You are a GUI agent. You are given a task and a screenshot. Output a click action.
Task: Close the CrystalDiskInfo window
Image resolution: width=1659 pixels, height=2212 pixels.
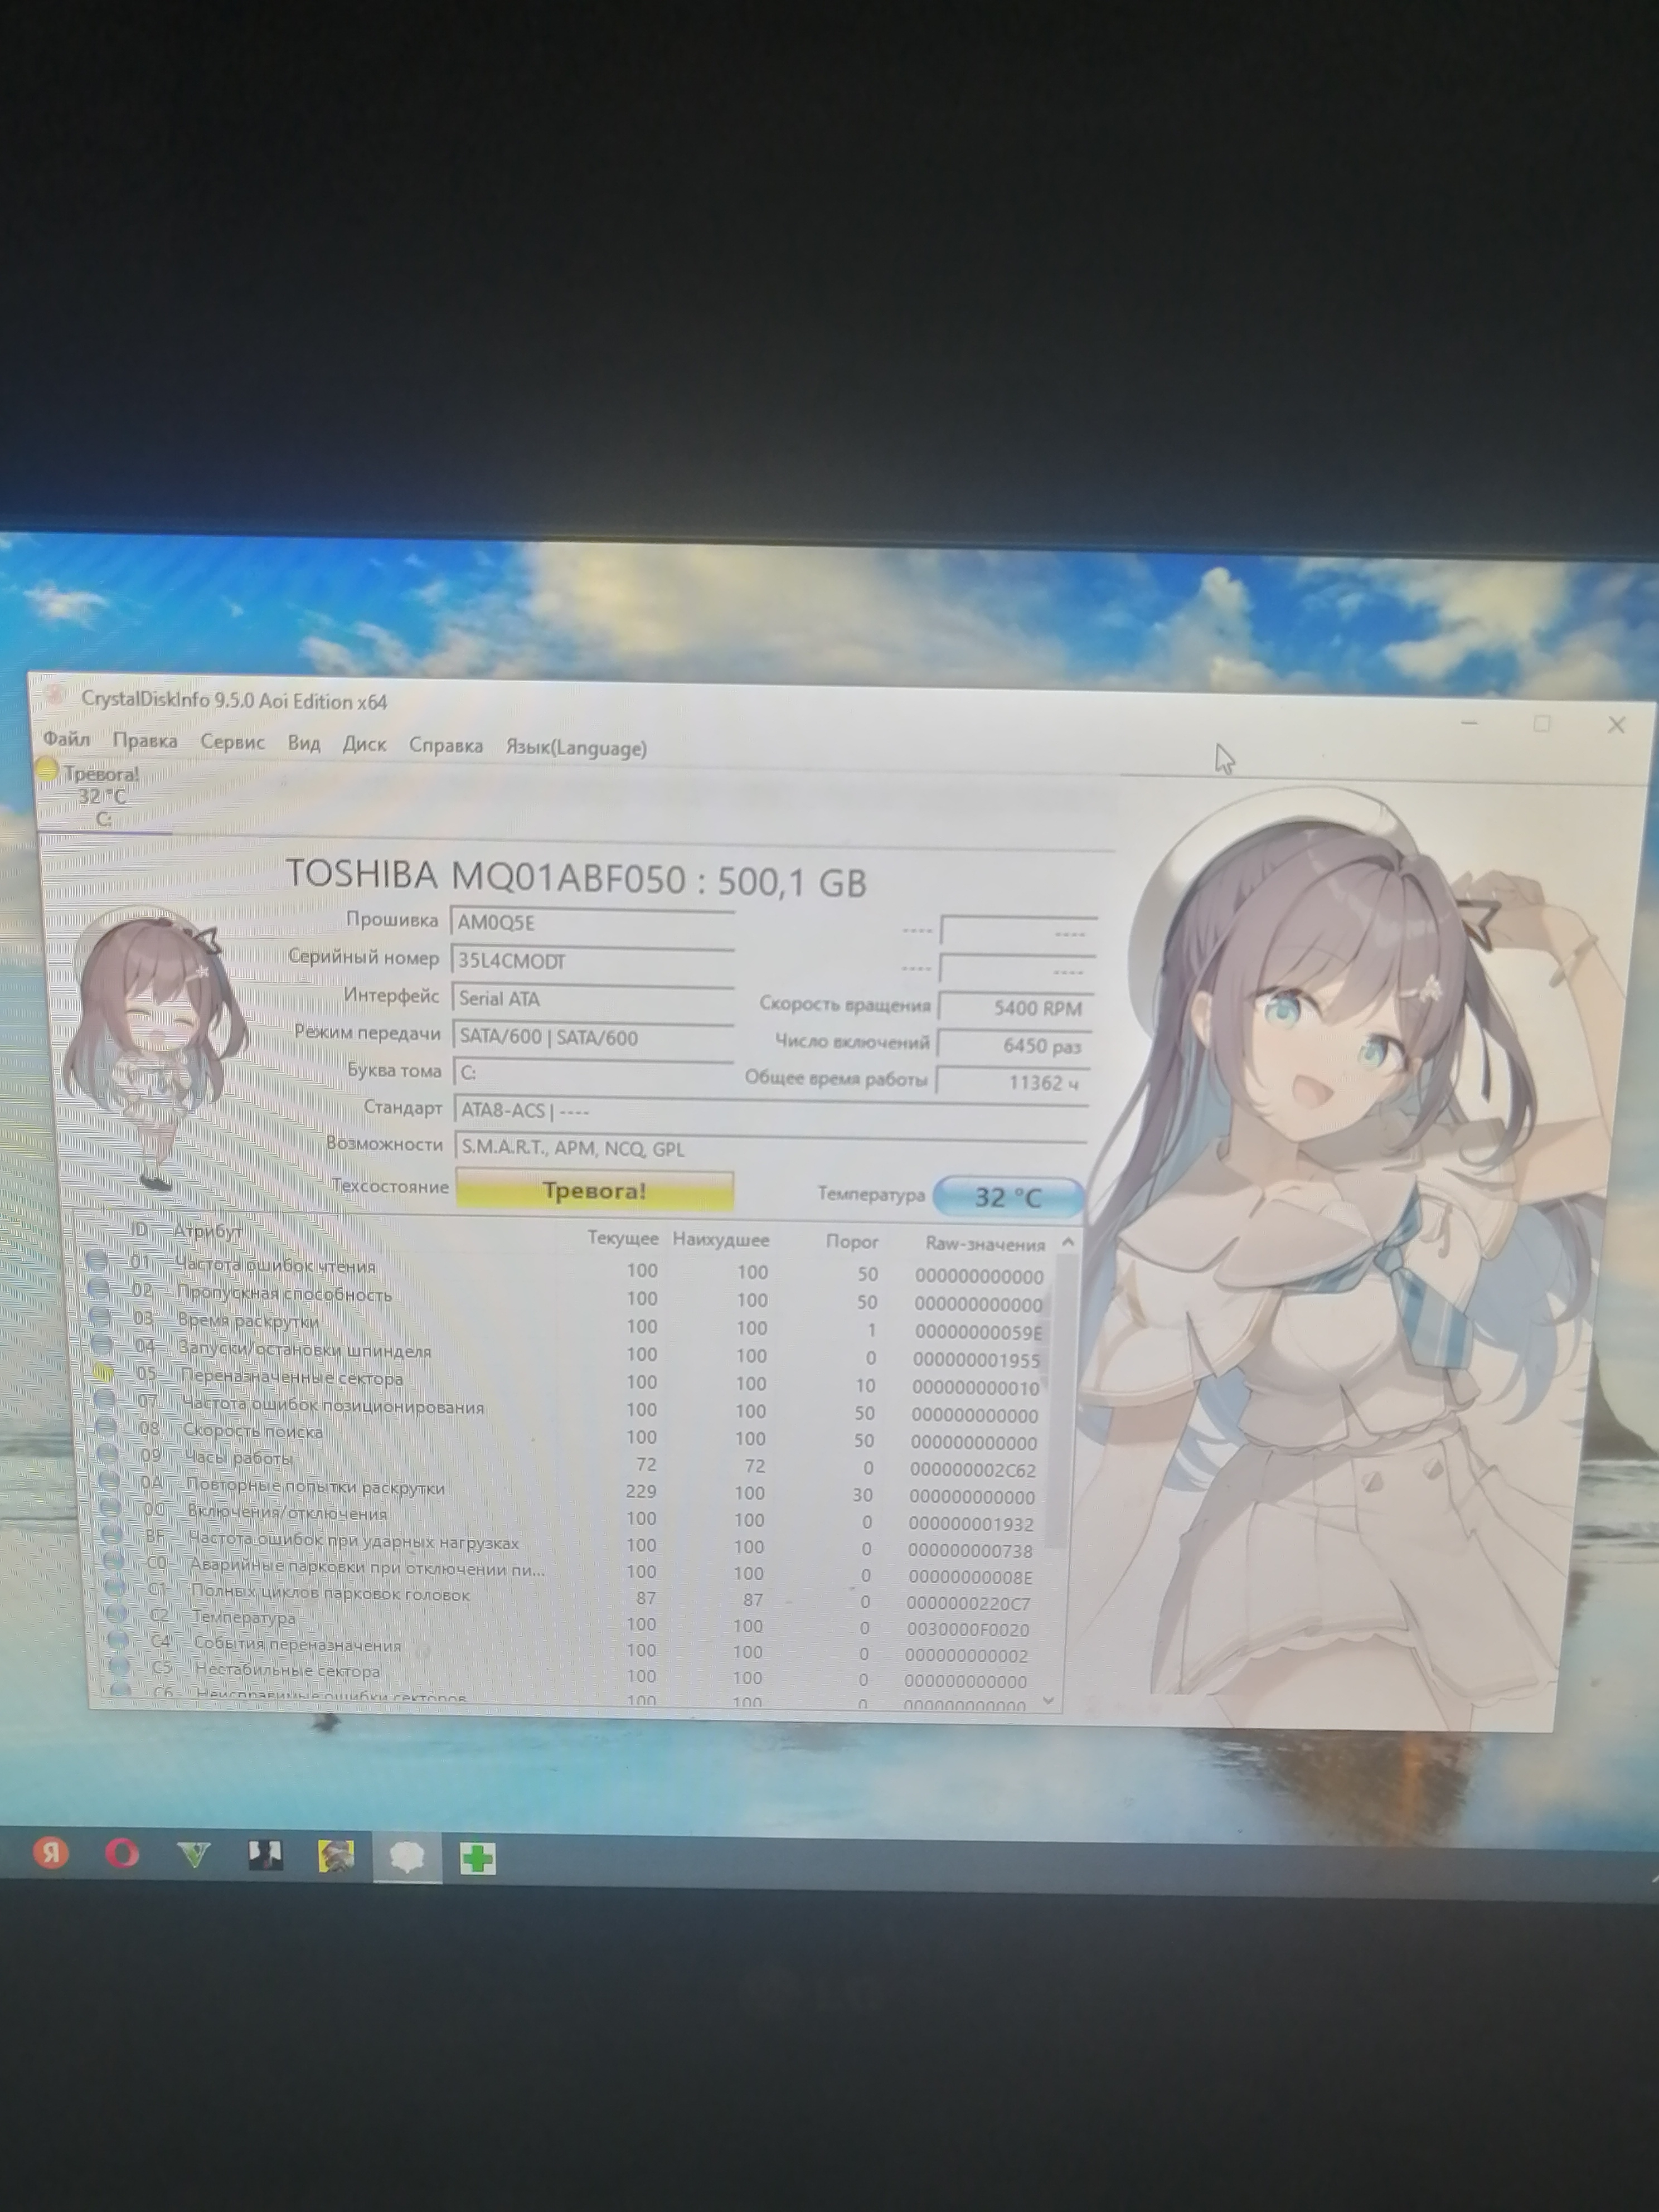point(1616,725)
